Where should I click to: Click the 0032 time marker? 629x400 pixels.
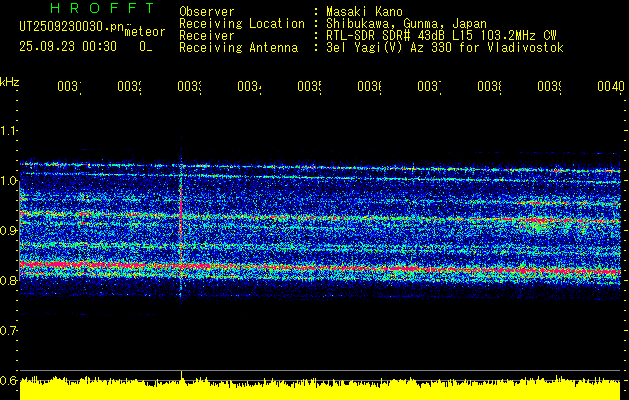coord(130,86)
